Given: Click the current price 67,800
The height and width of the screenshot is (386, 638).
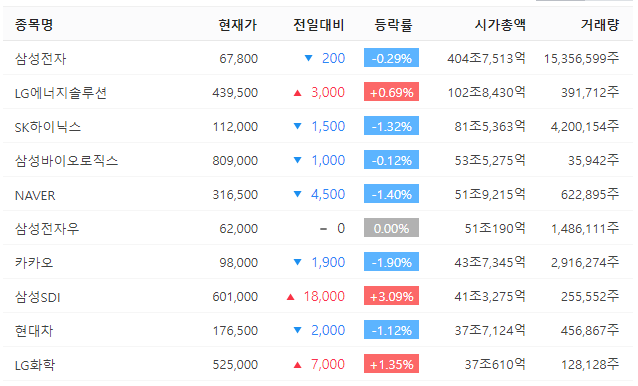Looking at the screenshot, I should click(238, 59).
